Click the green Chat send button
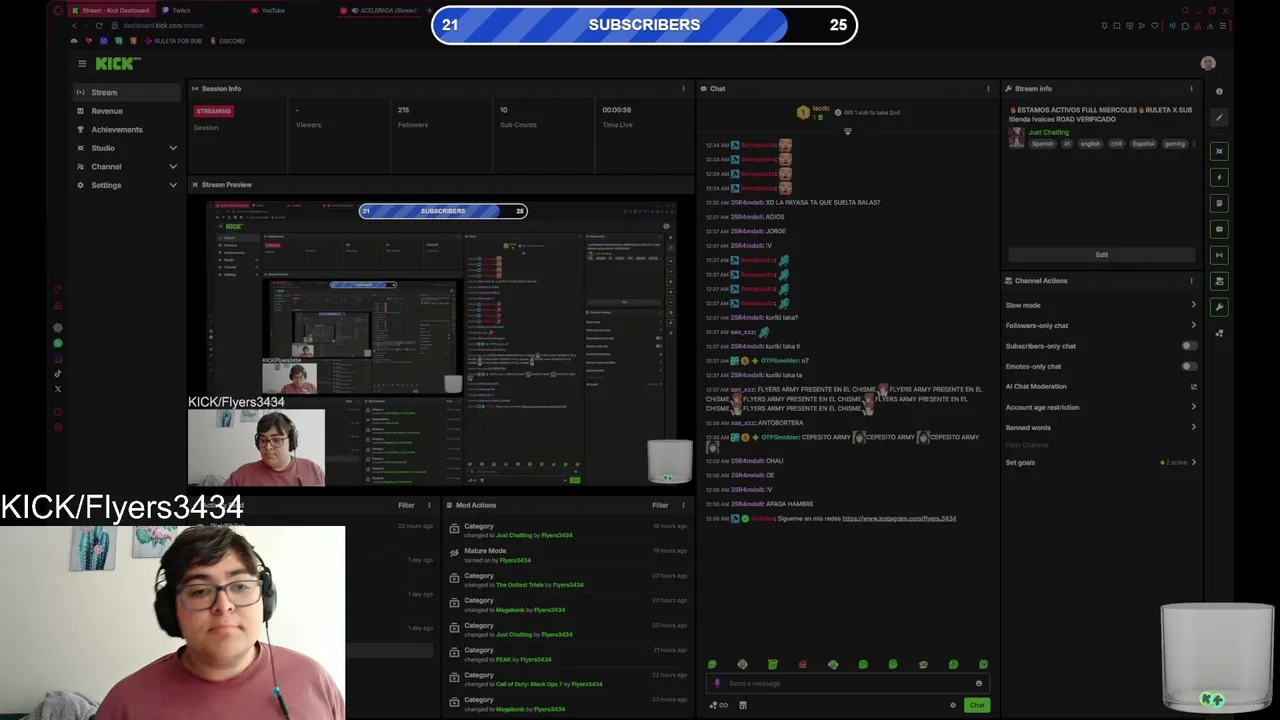This screenshot has width=1280, height=720. point(977,705)
